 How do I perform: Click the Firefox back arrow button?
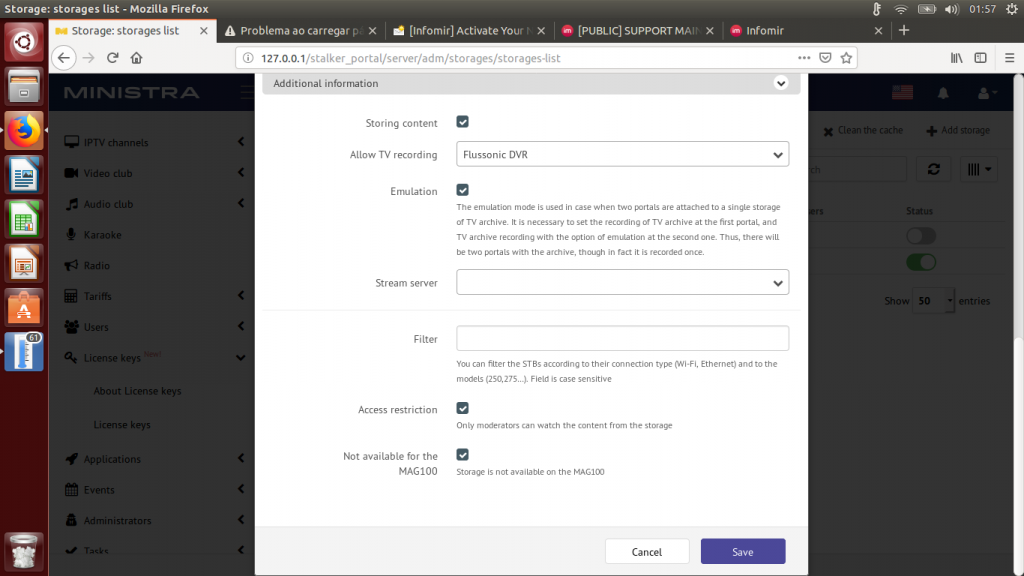[x=63, y=57]
